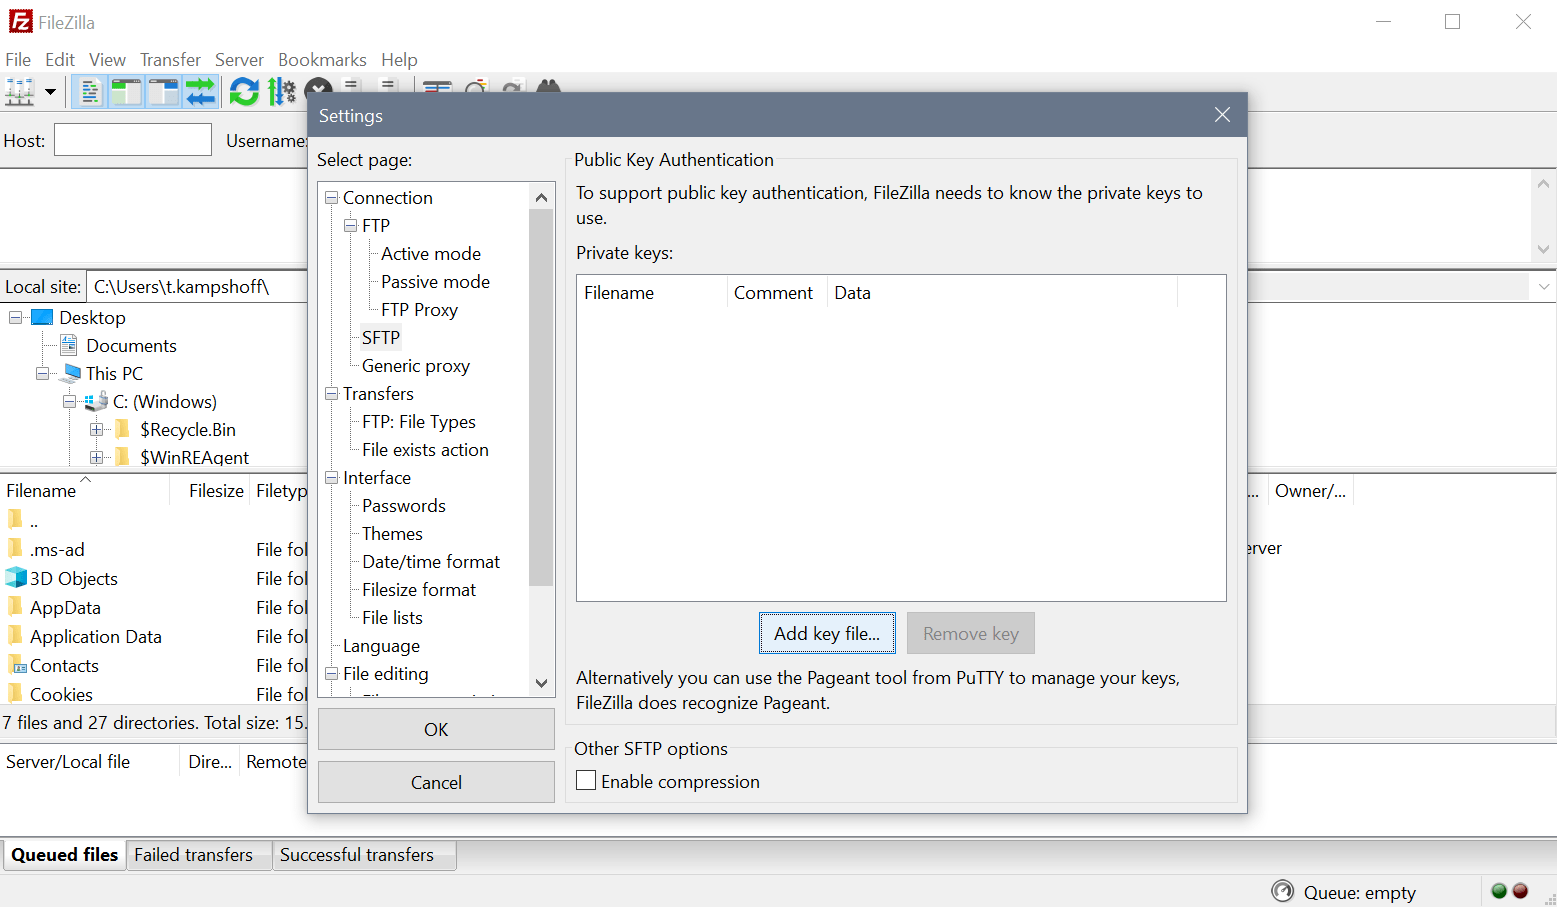
Task: Click the .ms-ad folder icon
Action: pyautogui.click(x=15, y=548)
